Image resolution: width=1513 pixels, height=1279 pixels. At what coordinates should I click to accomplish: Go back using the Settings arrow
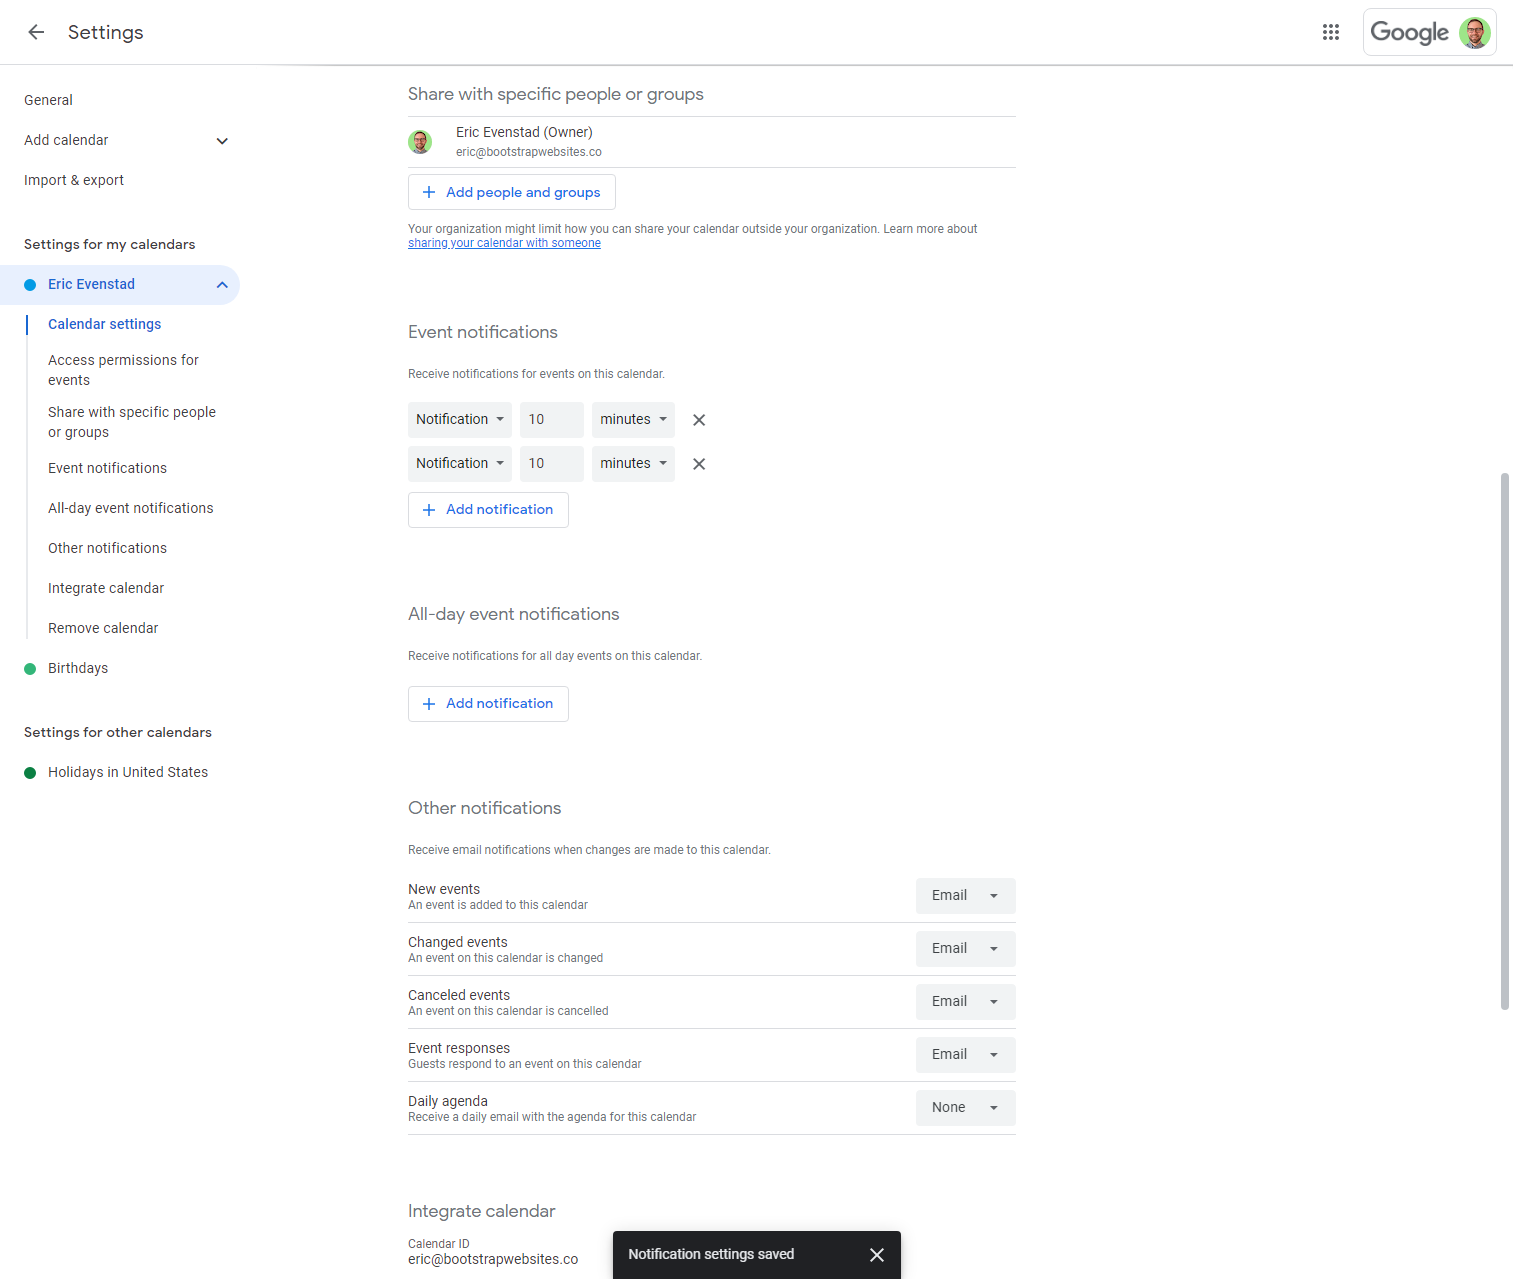(x=36, y=32)
